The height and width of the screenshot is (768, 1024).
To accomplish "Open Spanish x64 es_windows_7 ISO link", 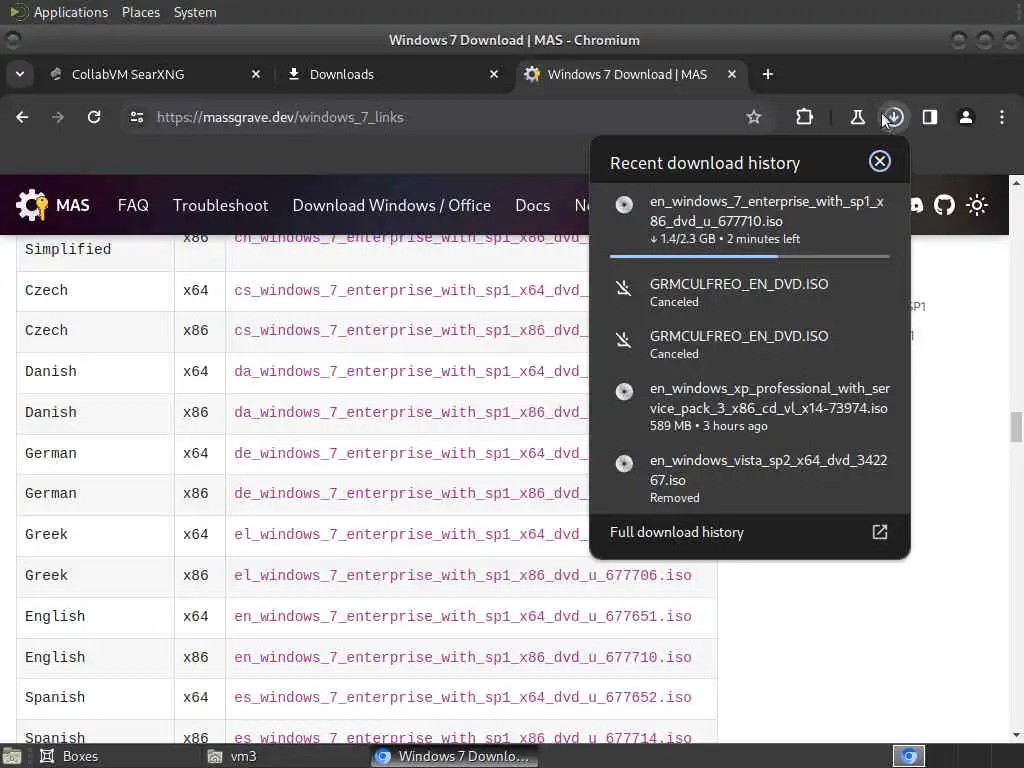I will (462, 697).
